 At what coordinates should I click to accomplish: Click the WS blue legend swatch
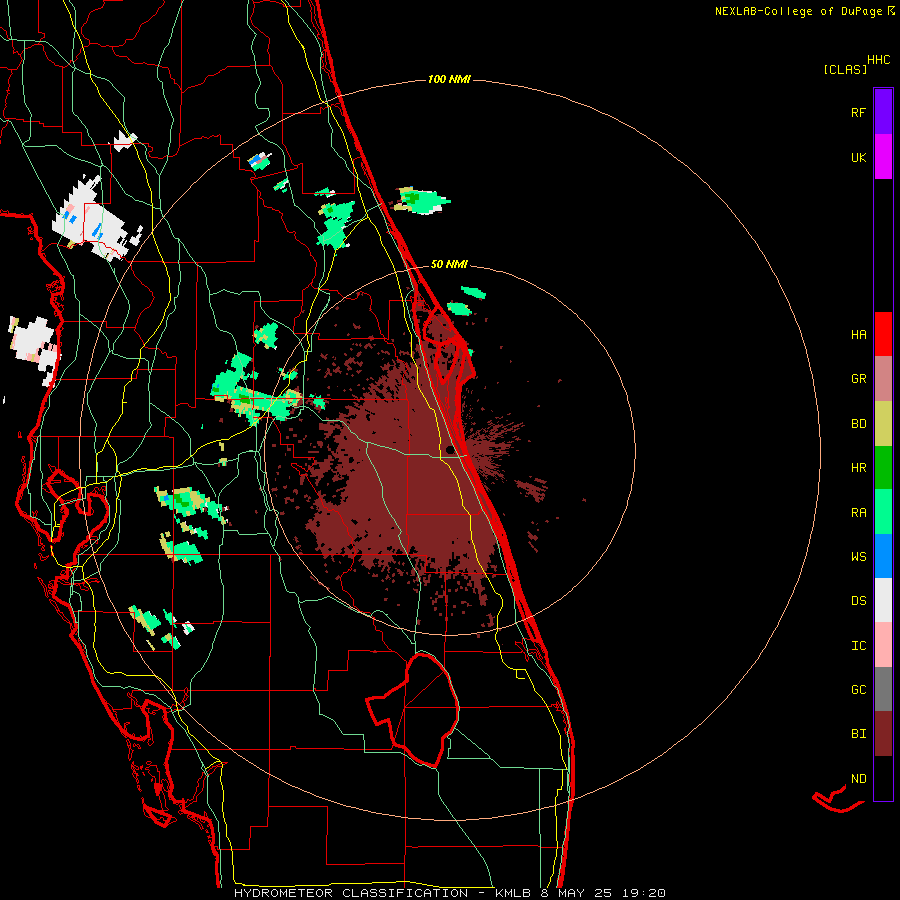point(883,556)
